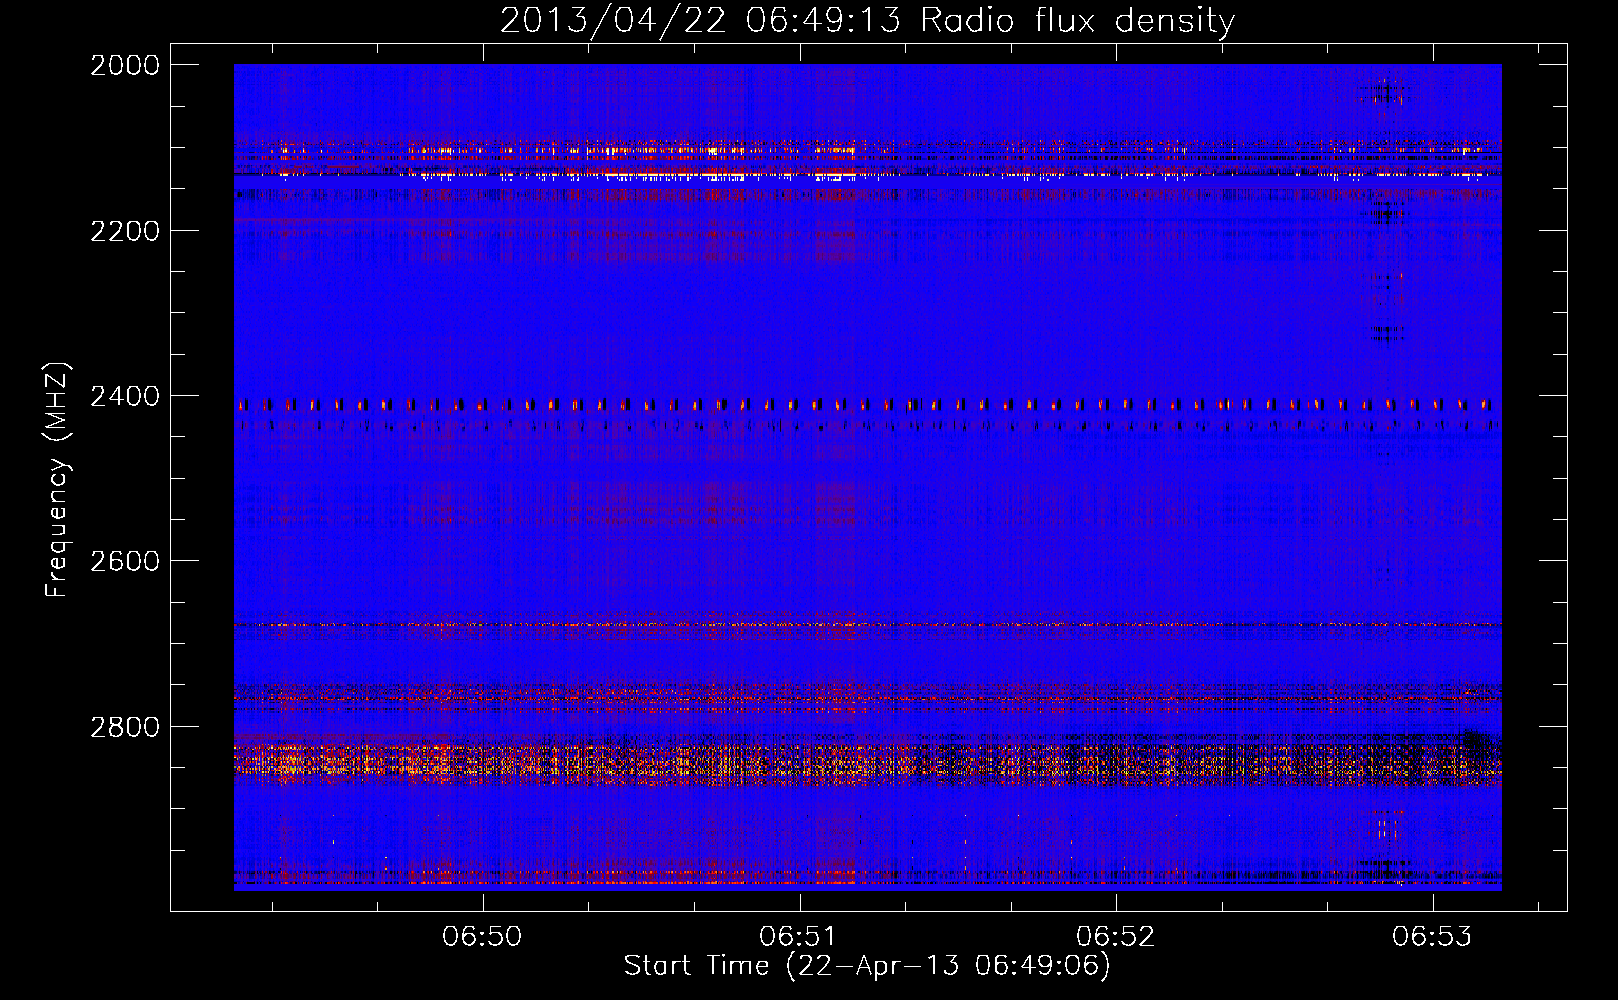
Task: Click the 06:52 time tick label
Action: (1115, 937)
